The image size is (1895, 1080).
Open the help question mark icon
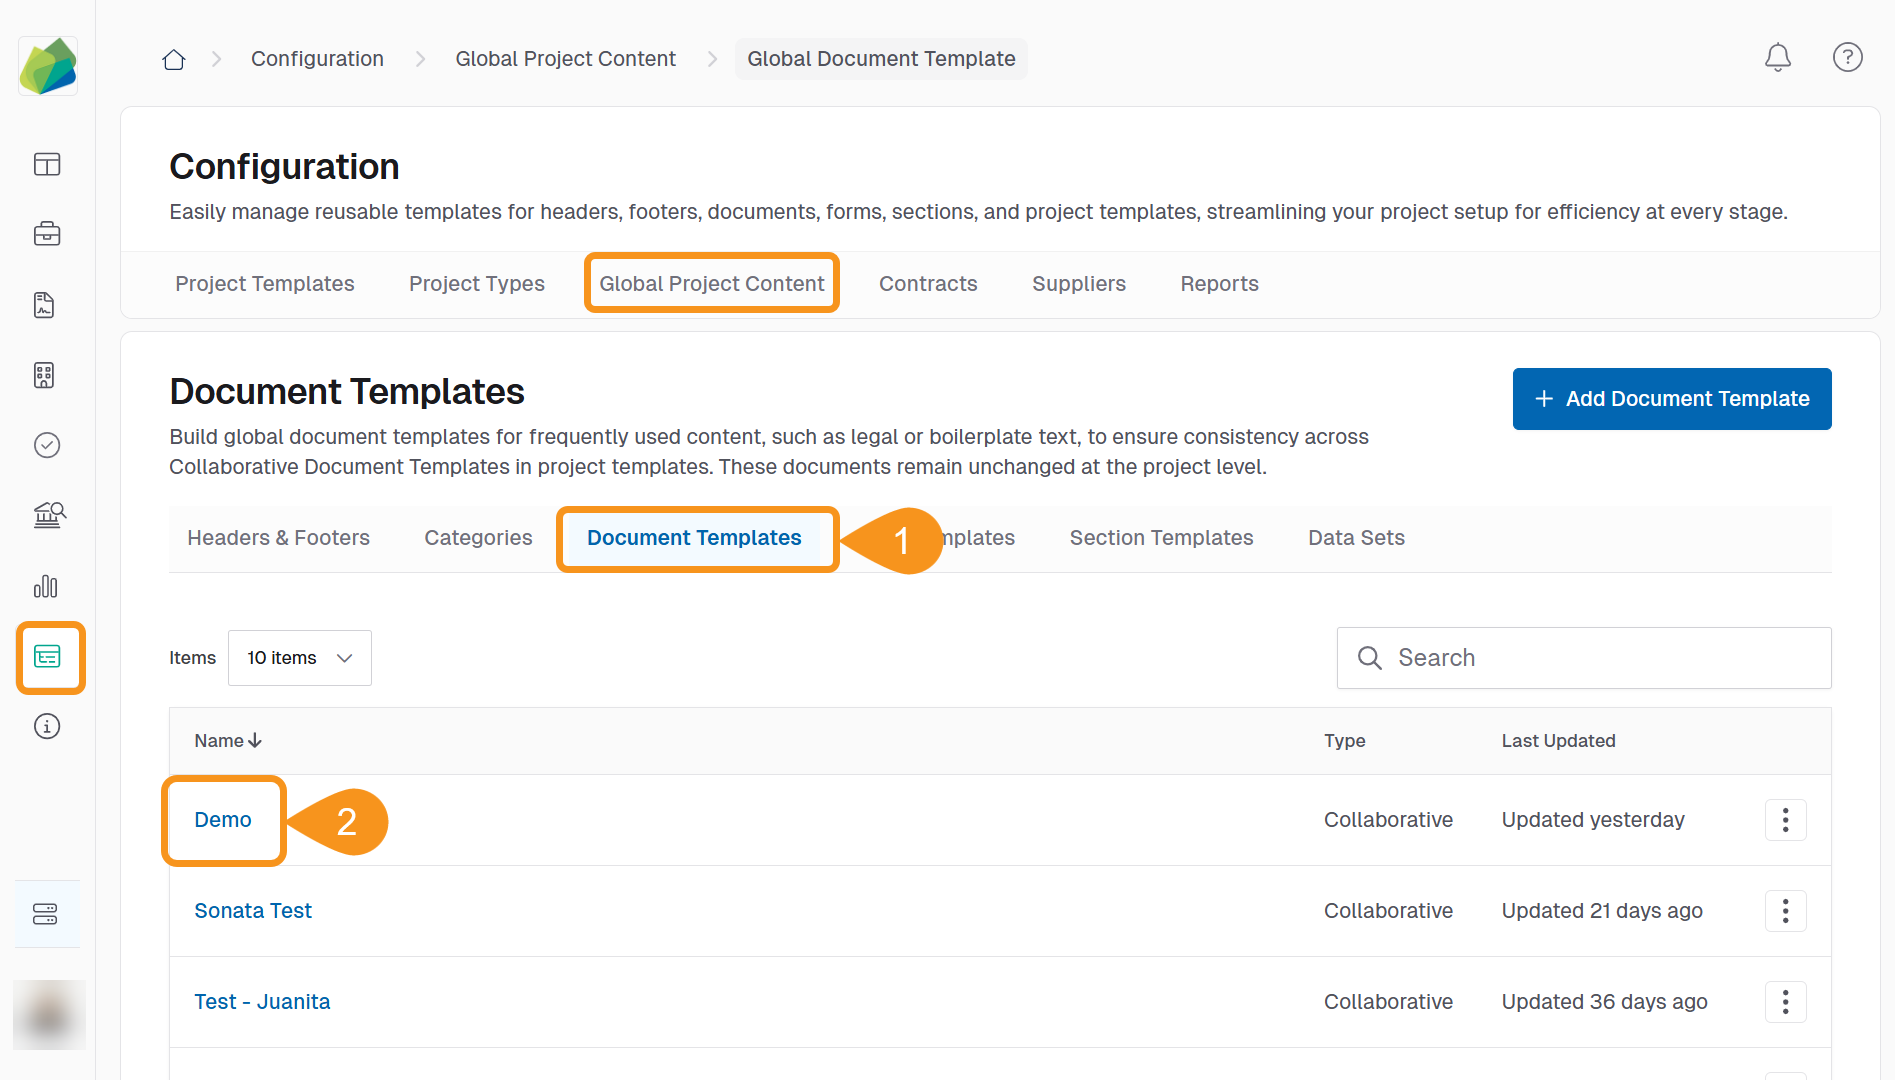point(1847,58)
